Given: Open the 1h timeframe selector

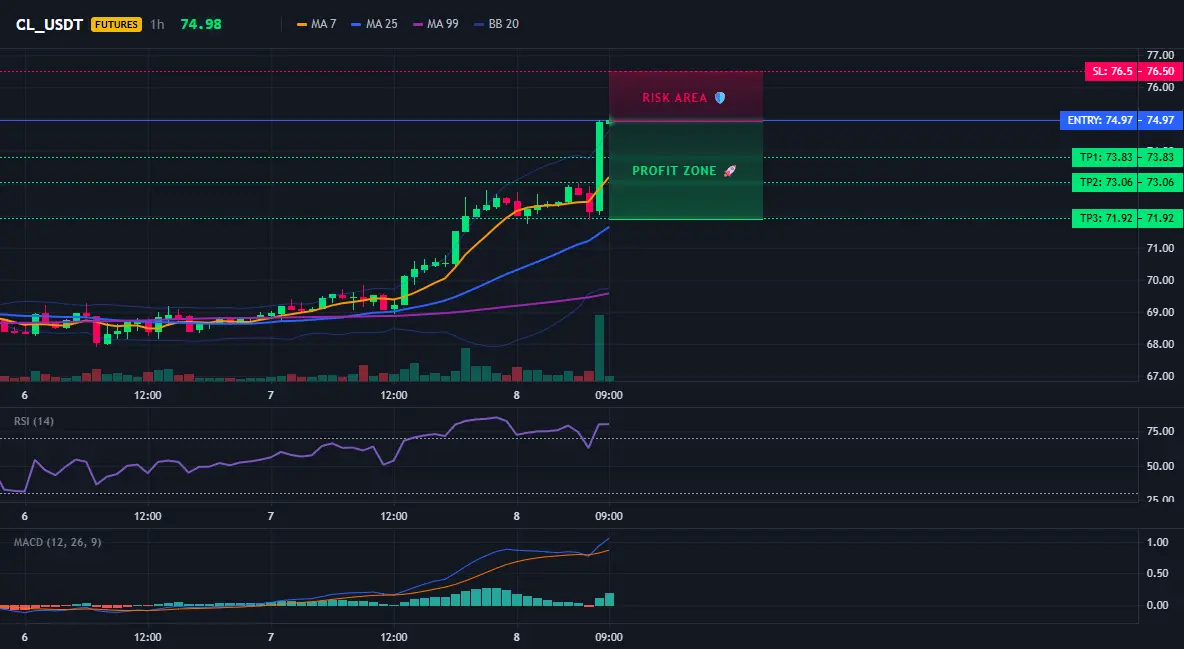Looking at the screenshot, I should coord(157,24).
